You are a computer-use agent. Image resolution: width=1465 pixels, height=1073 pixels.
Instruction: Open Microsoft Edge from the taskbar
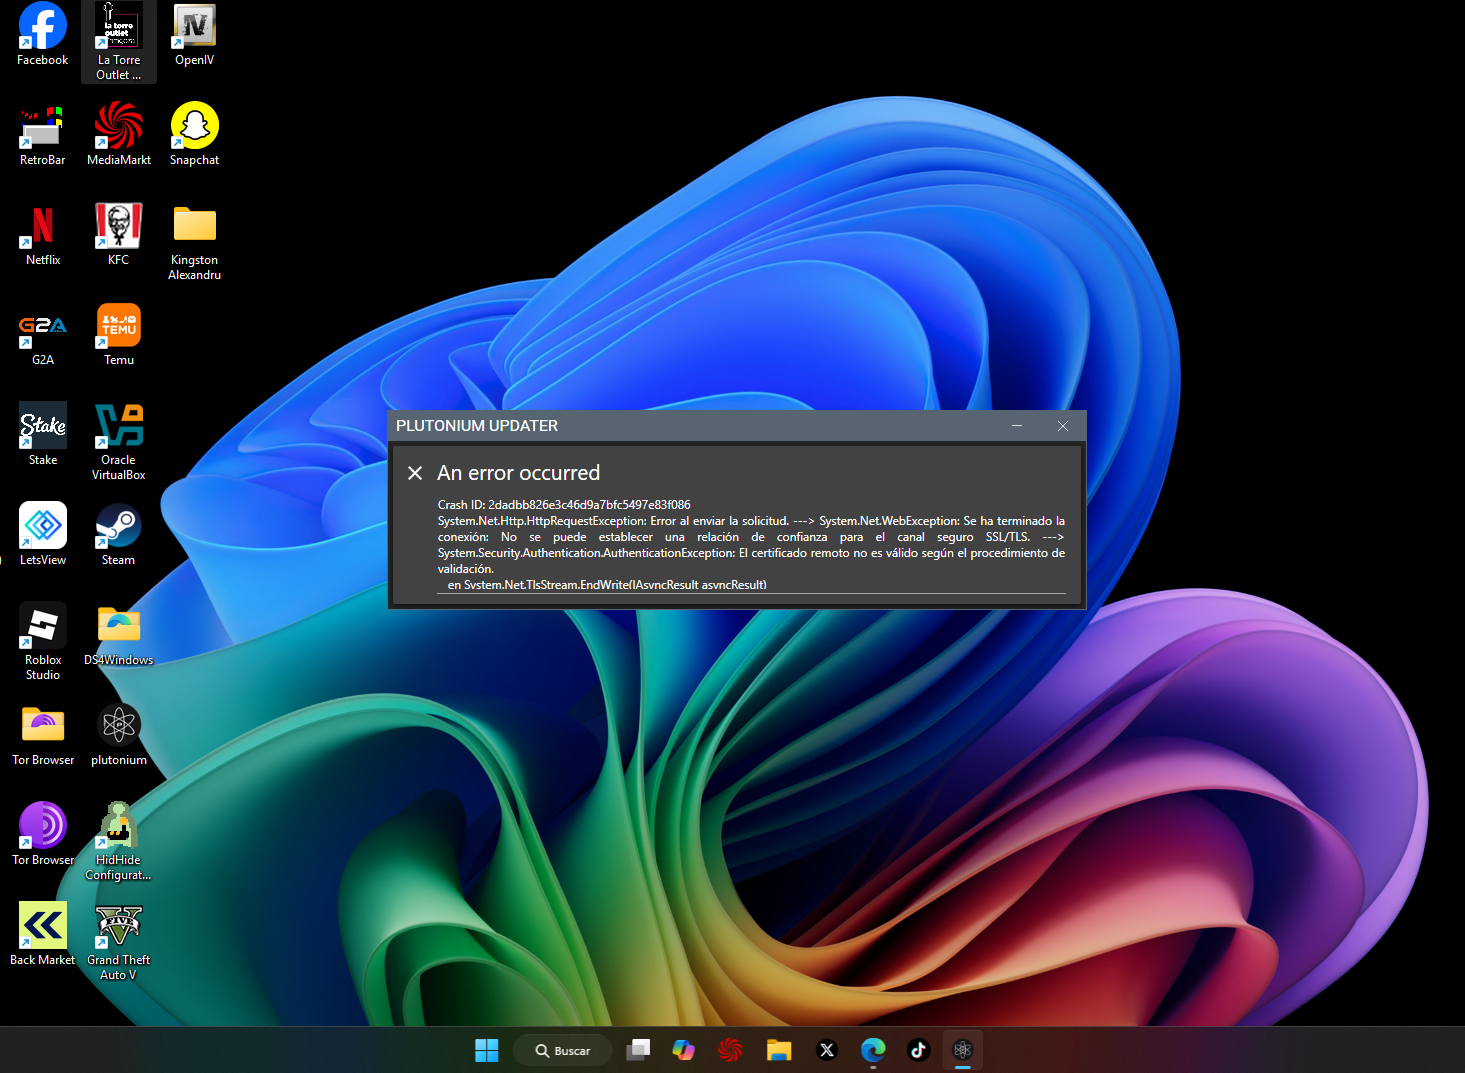[873, 1050]
